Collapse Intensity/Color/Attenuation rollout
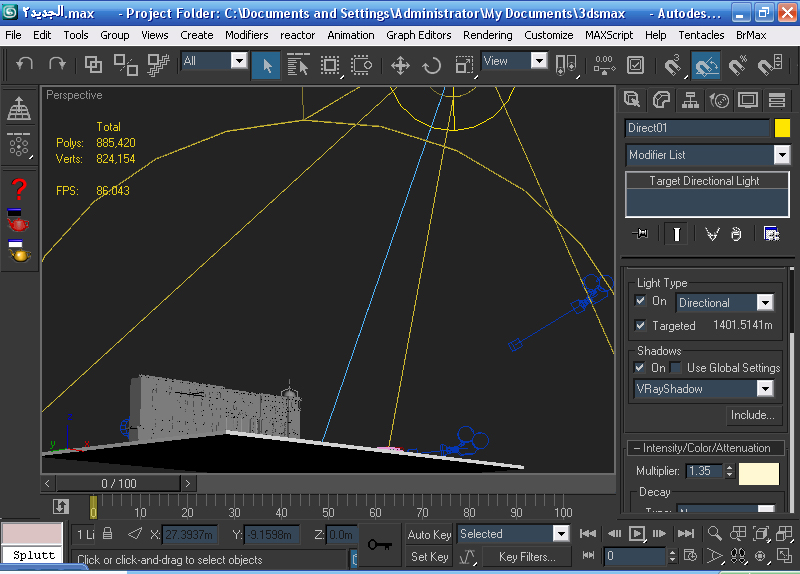Viewport: 800px width, 574px height. pos(706,448)
